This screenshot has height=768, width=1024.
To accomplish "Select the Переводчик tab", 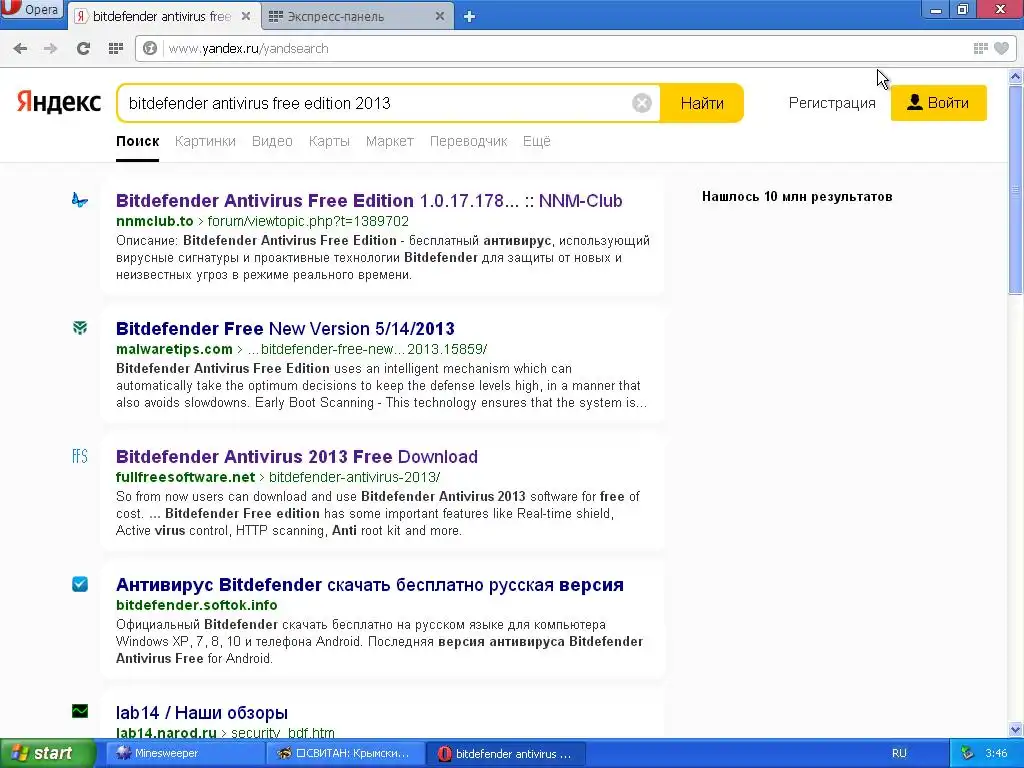I will point(468,141).
